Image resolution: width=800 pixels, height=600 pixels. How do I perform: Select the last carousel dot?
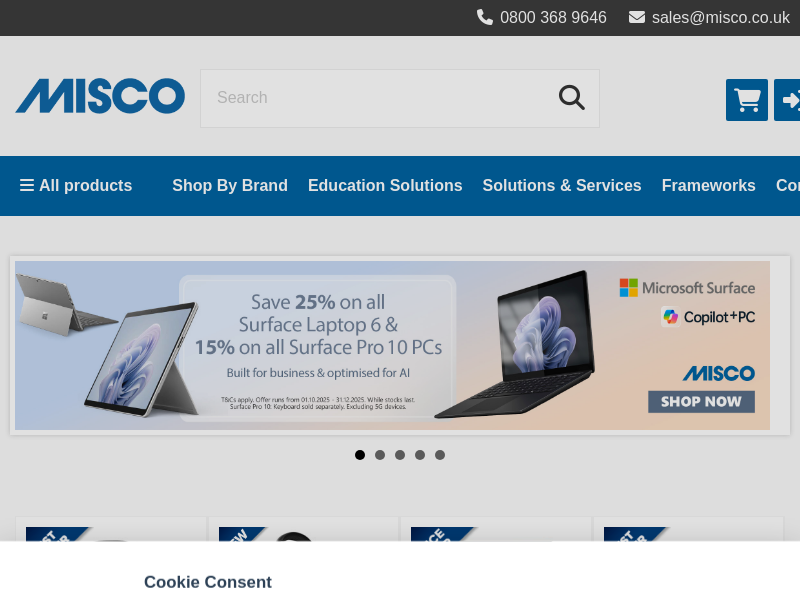pyautogui.click(x=440, y=455)
